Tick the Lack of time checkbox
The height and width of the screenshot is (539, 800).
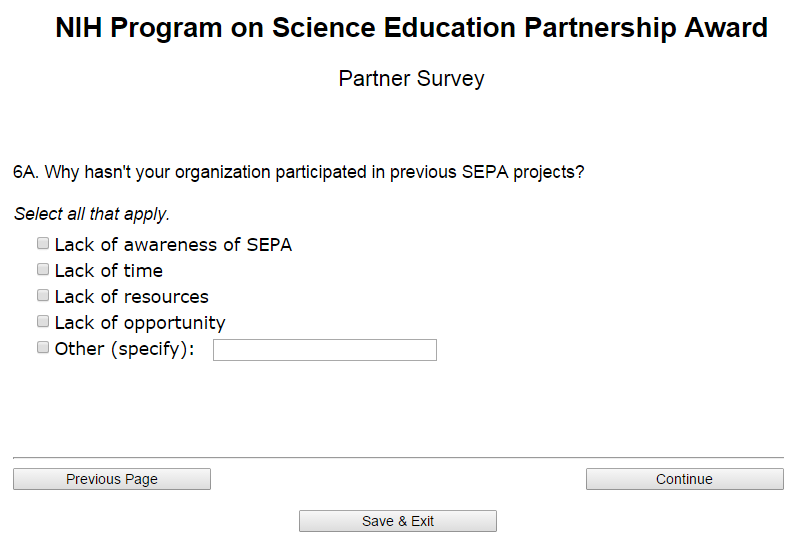(x=43, y=269)
